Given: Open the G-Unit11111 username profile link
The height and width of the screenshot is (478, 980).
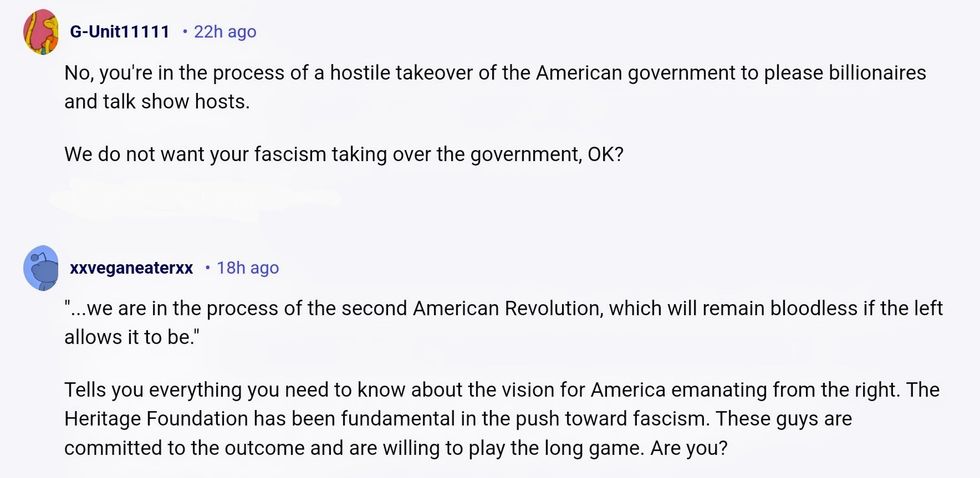Looking at the screenshot, I should pyautogui.click(x=120, y=32).
